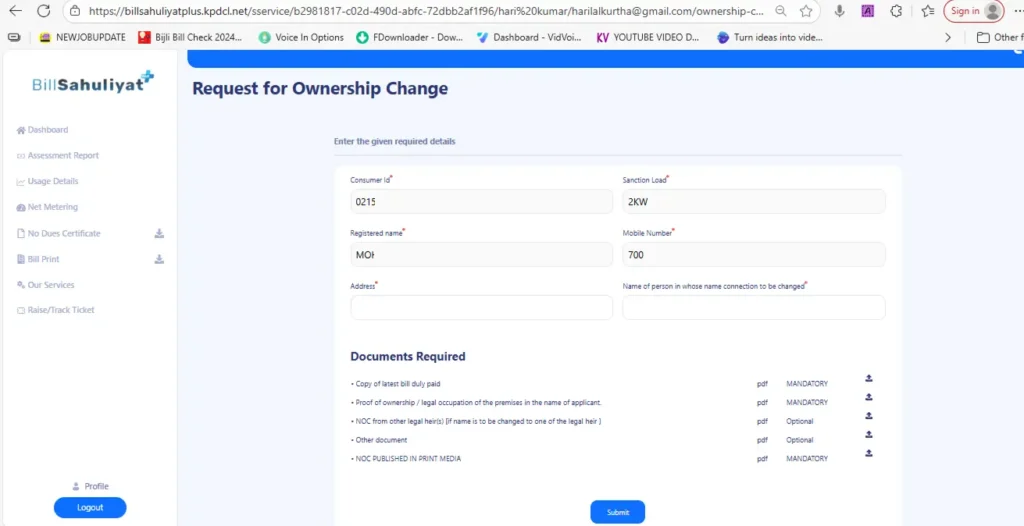Submit the ownership change request
Viewport: 1024px width, 526px height.
617,512
